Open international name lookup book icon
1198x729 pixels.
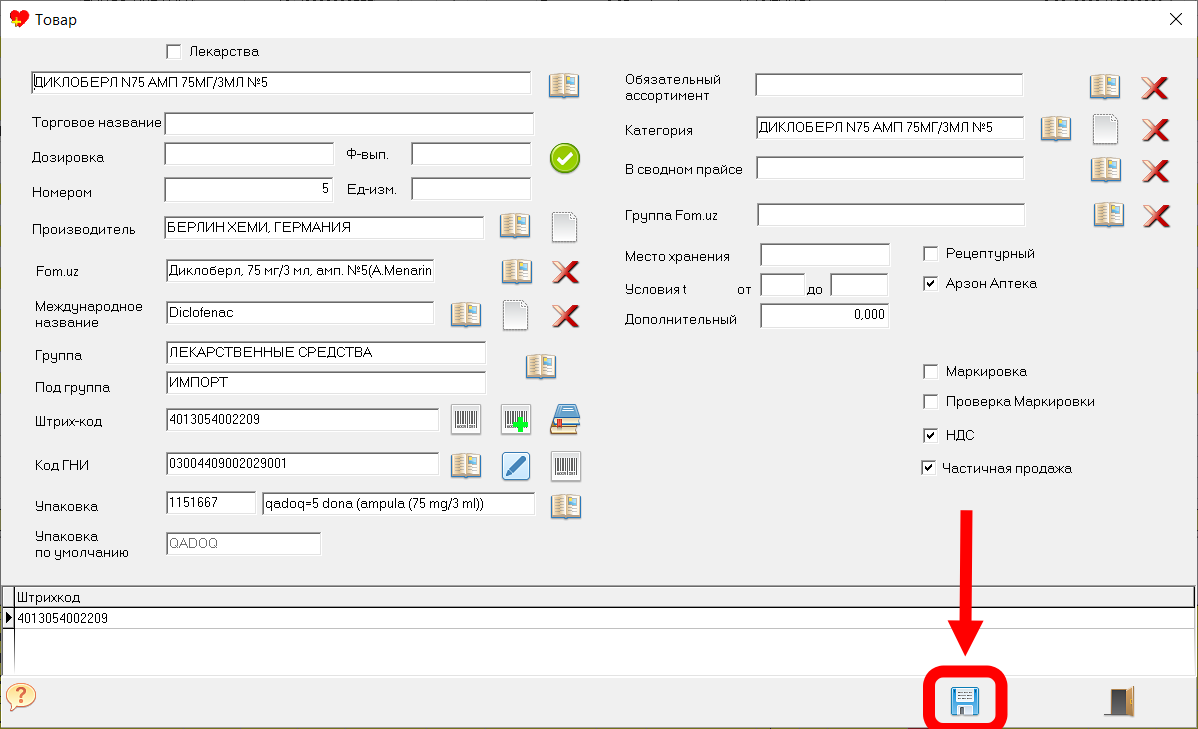[466, 314]
